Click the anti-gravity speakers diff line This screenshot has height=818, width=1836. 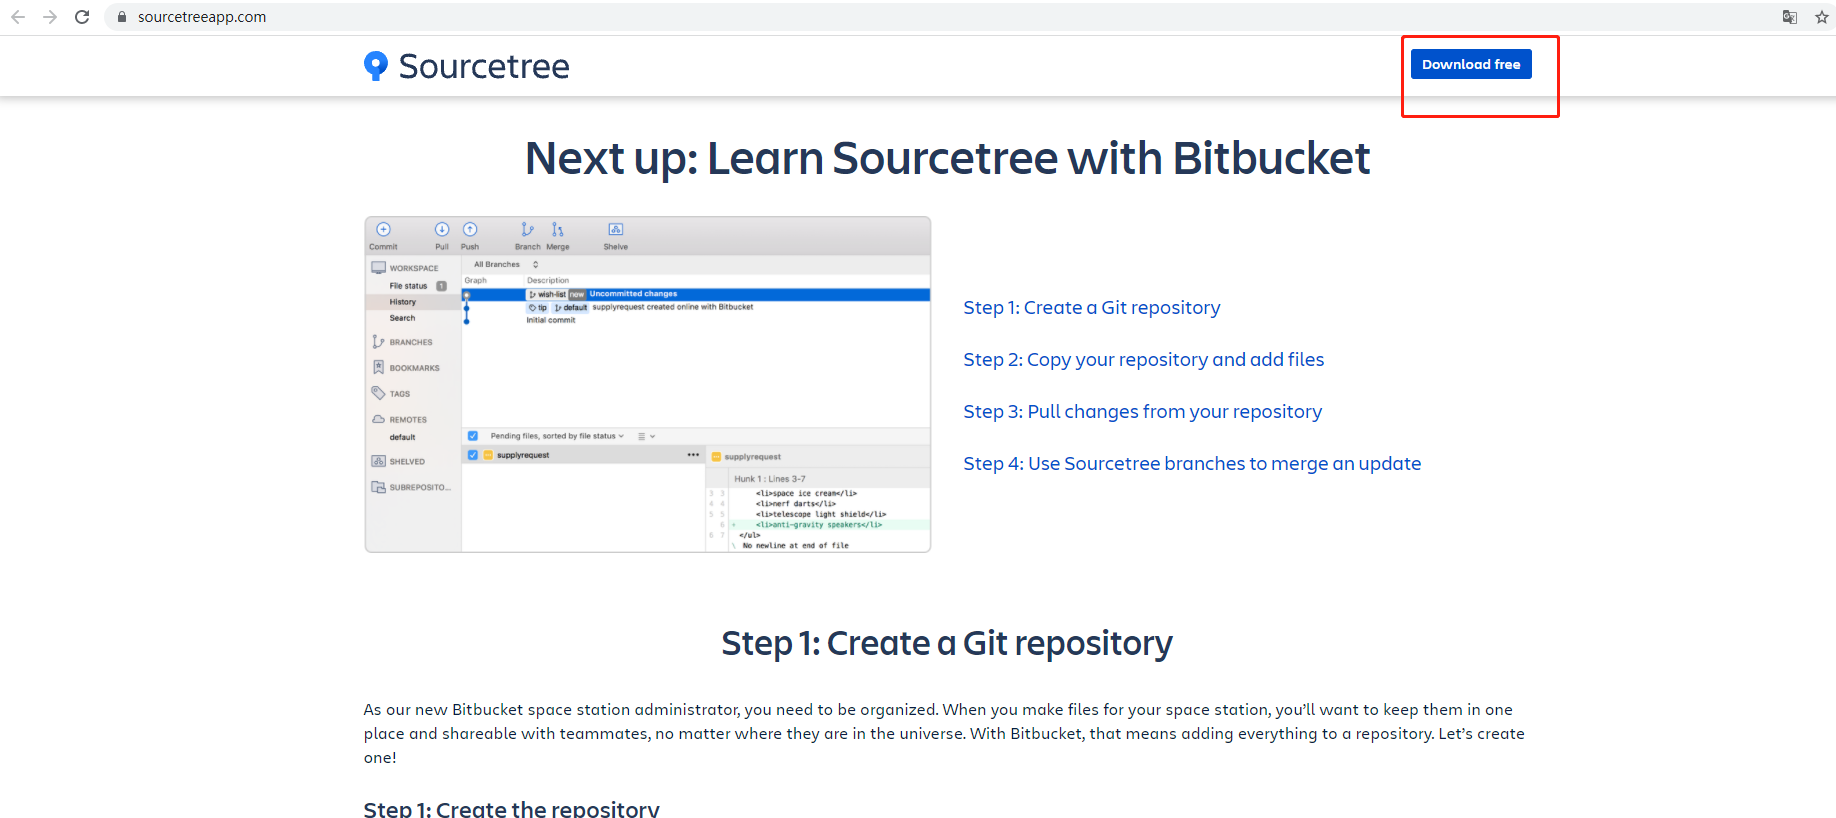819,524
